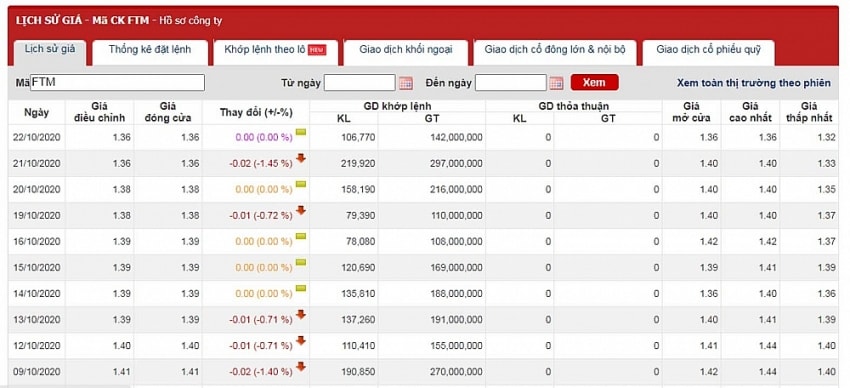Open Giao dịch cổ phiếu quỹ tab

[709, 50]
